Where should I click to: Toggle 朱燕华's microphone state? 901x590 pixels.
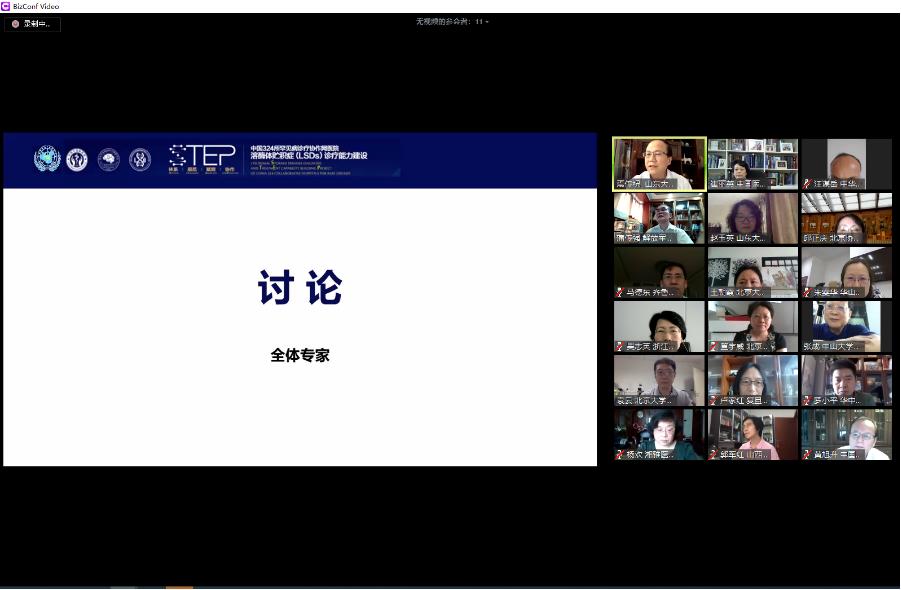806,292
